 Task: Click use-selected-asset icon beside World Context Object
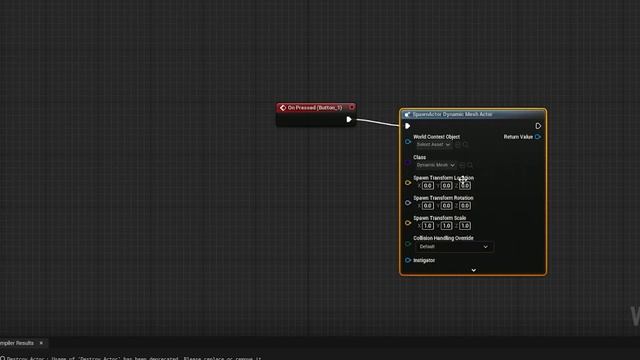coord(458,144)
